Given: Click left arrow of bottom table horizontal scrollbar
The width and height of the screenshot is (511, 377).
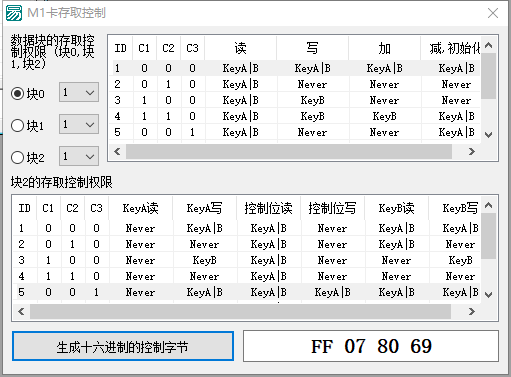Looking at the screenshot, I should [x=21, y=312].
